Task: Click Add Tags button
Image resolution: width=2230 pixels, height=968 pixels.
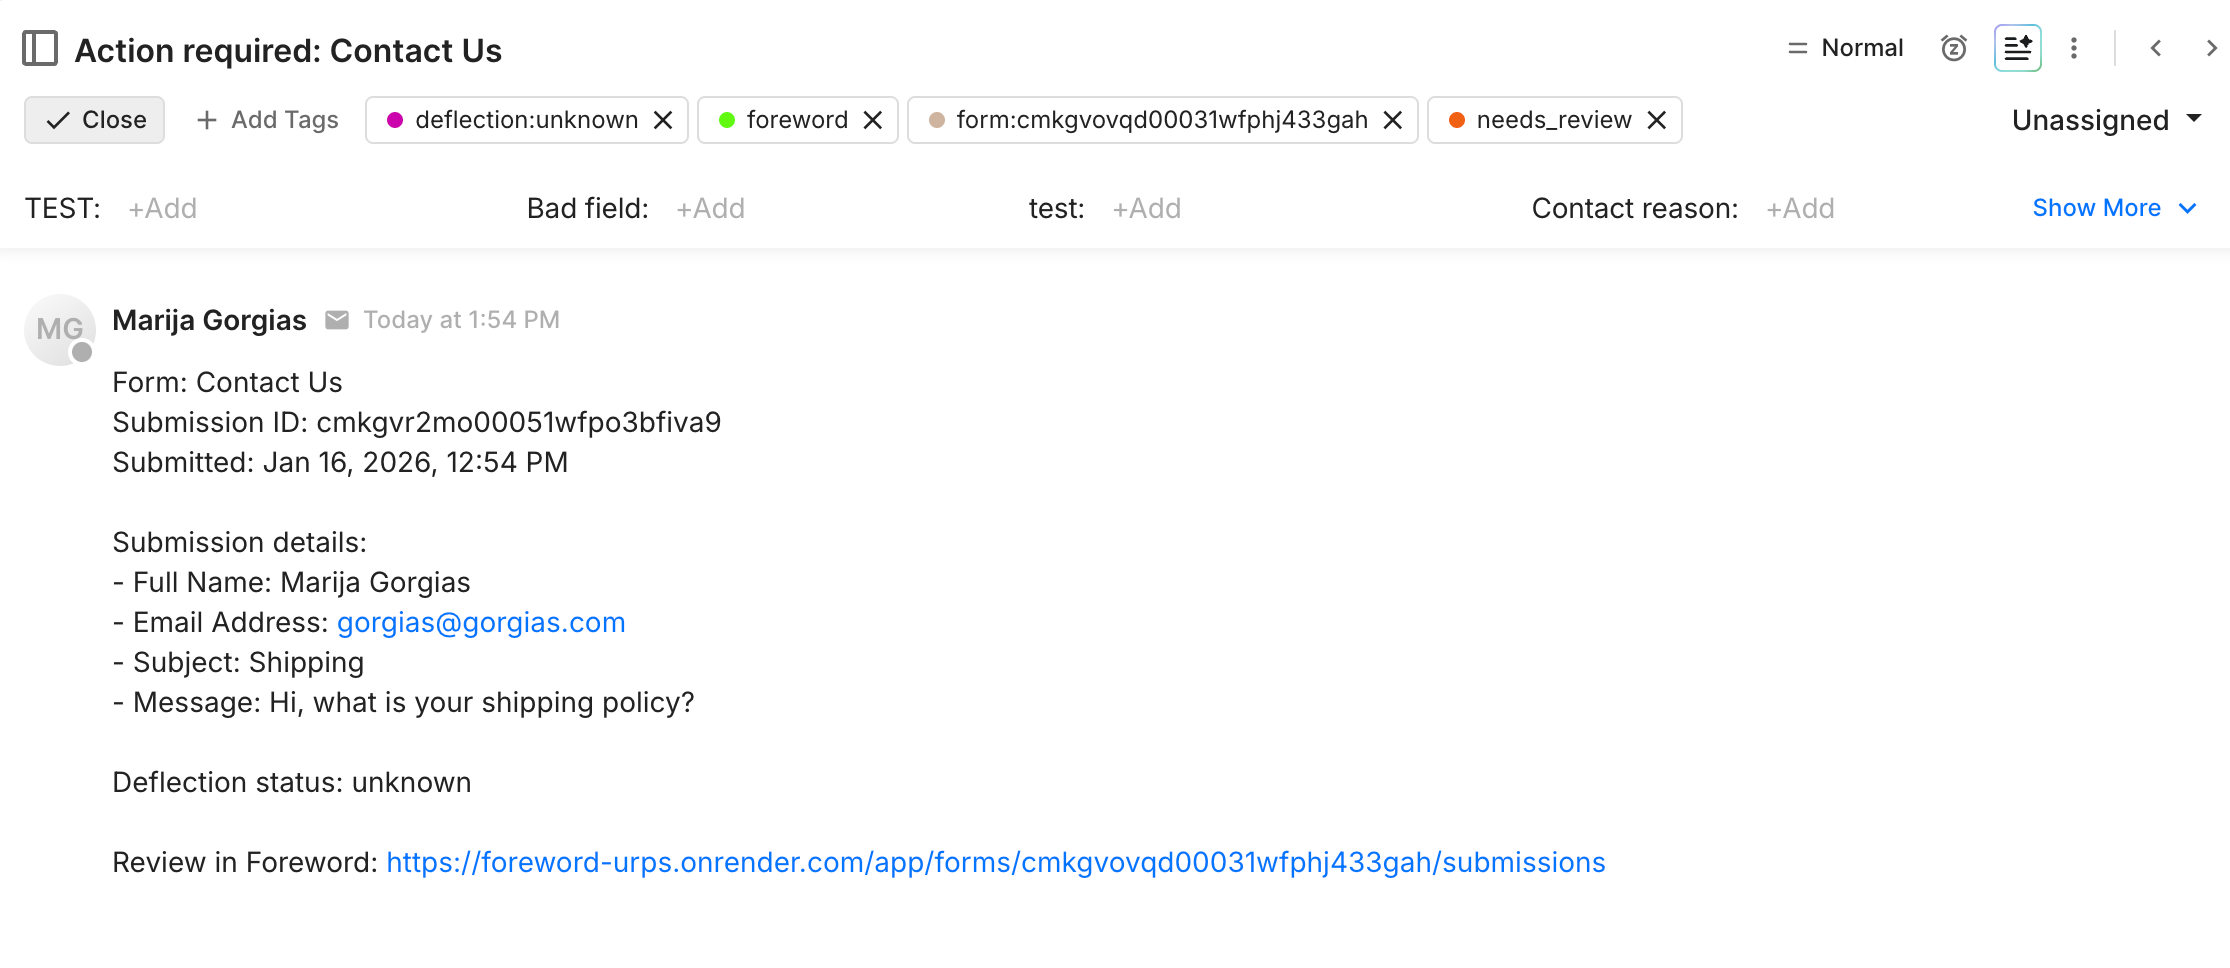Action: pyautogui.click(x=267, y=120)
